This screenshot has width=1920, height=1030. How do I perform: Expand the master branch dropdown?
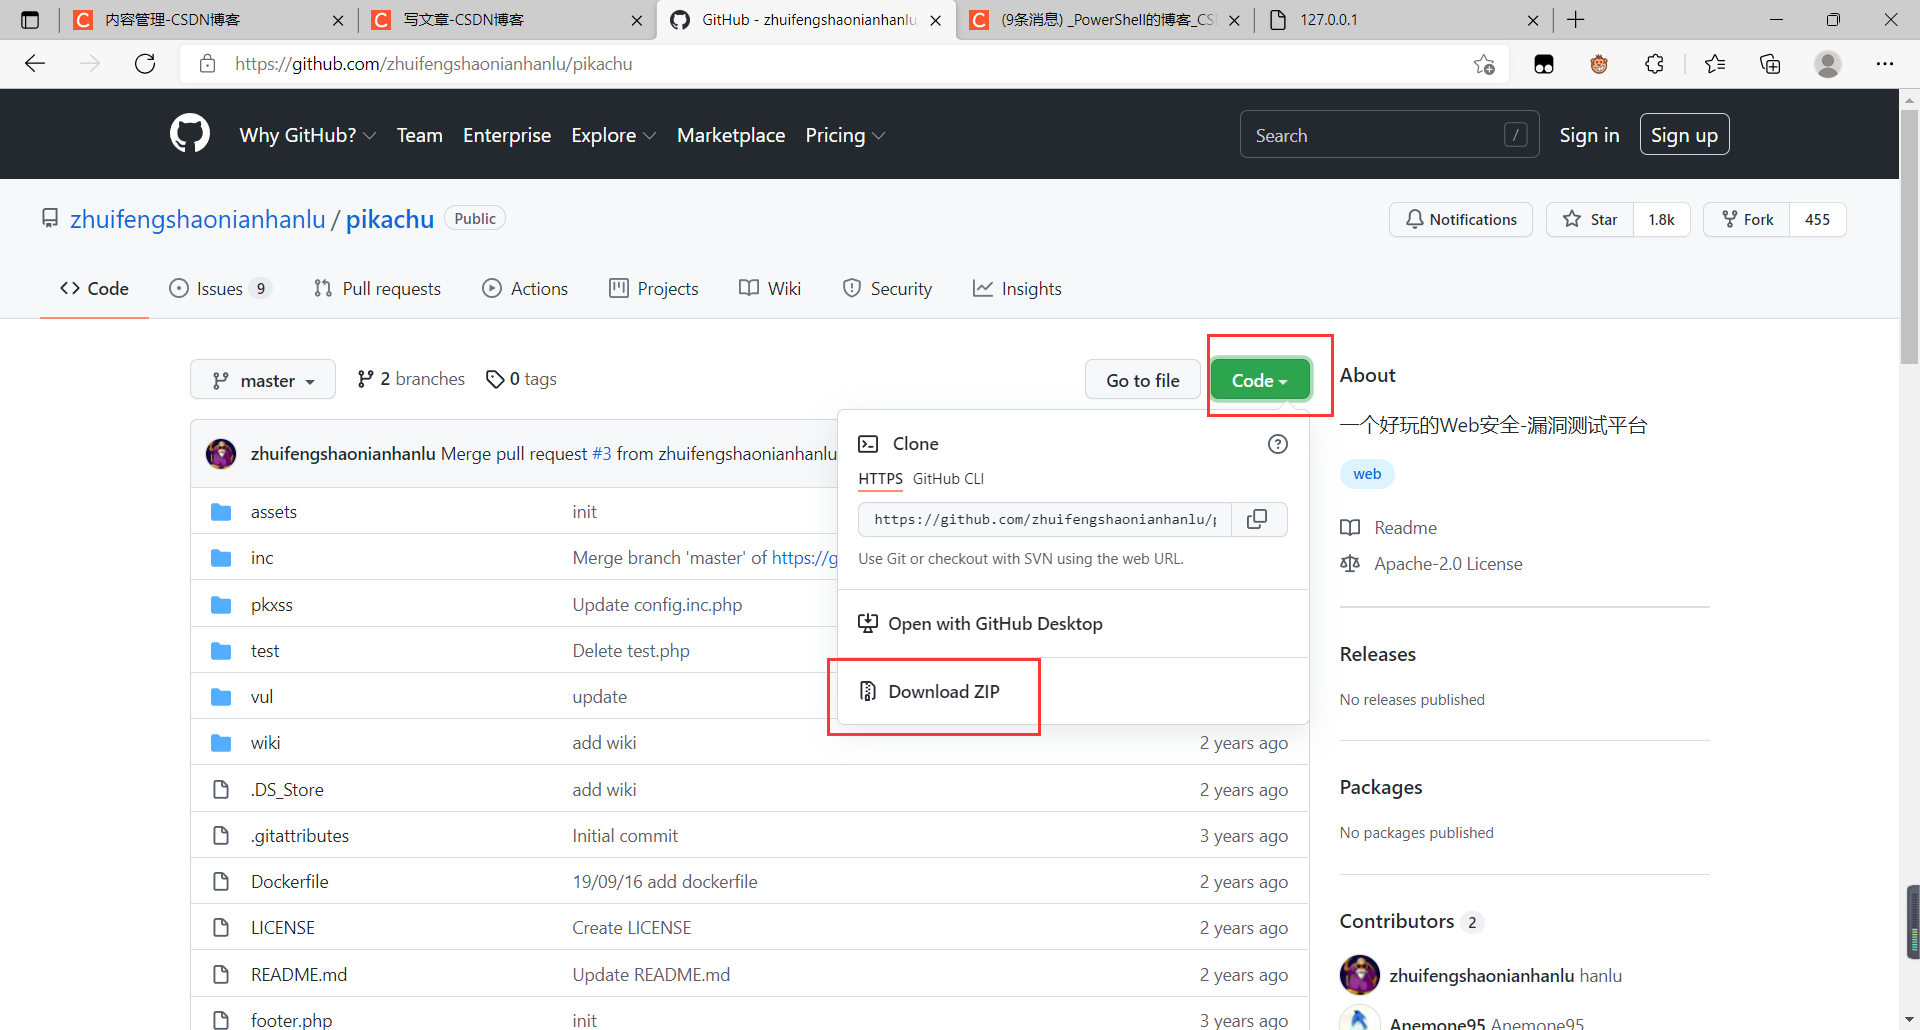click(x=263, y=380)
